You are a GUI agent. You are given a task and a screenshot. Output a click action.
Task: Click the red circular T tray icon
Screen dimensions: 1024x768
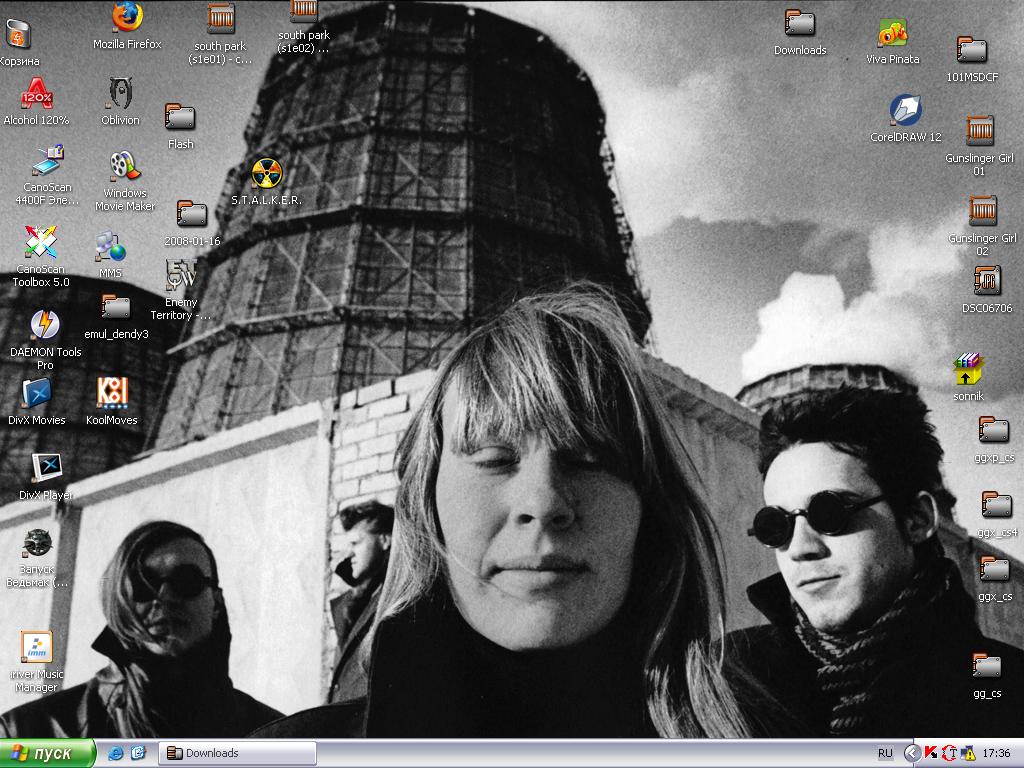point(950,753)
